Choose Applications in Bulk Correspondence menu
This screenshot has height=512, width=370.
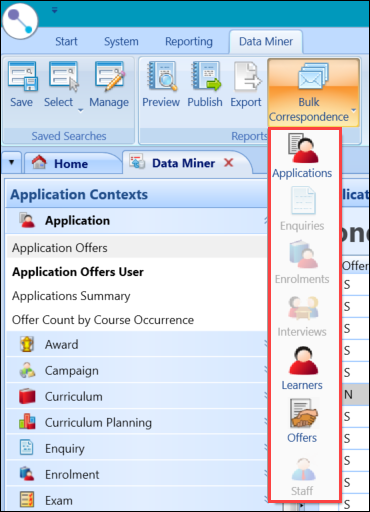(x=302, y=156)
